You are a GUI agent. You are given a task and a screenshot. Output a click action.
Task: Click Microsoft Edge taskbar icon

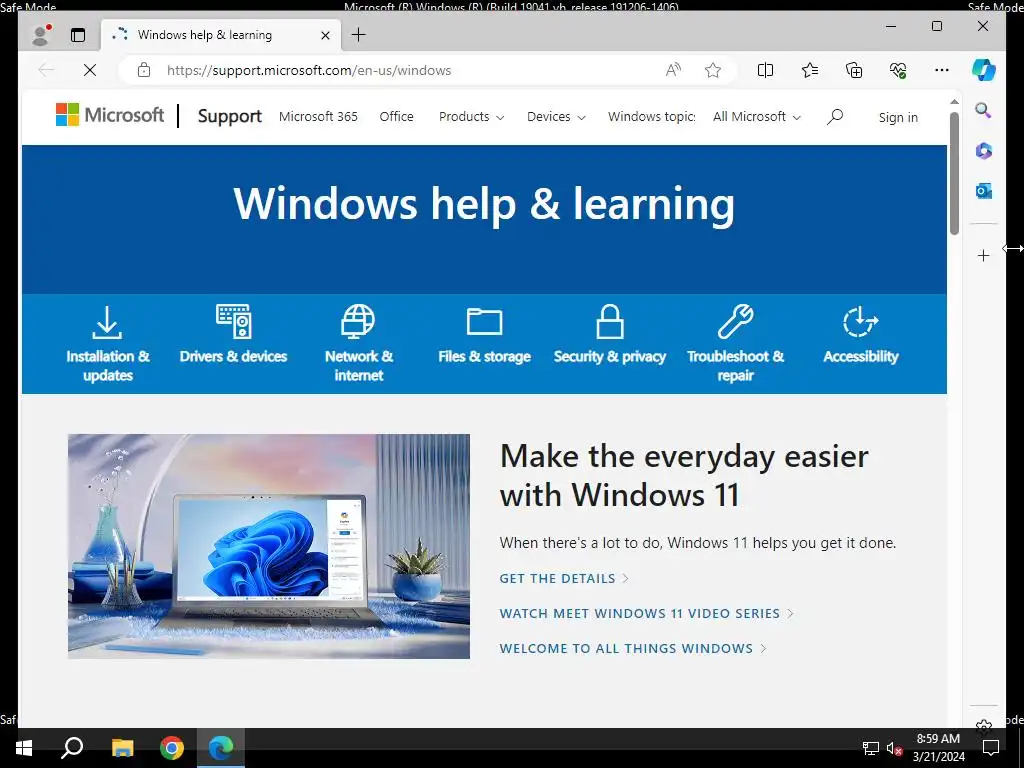[x=221, y=748]
